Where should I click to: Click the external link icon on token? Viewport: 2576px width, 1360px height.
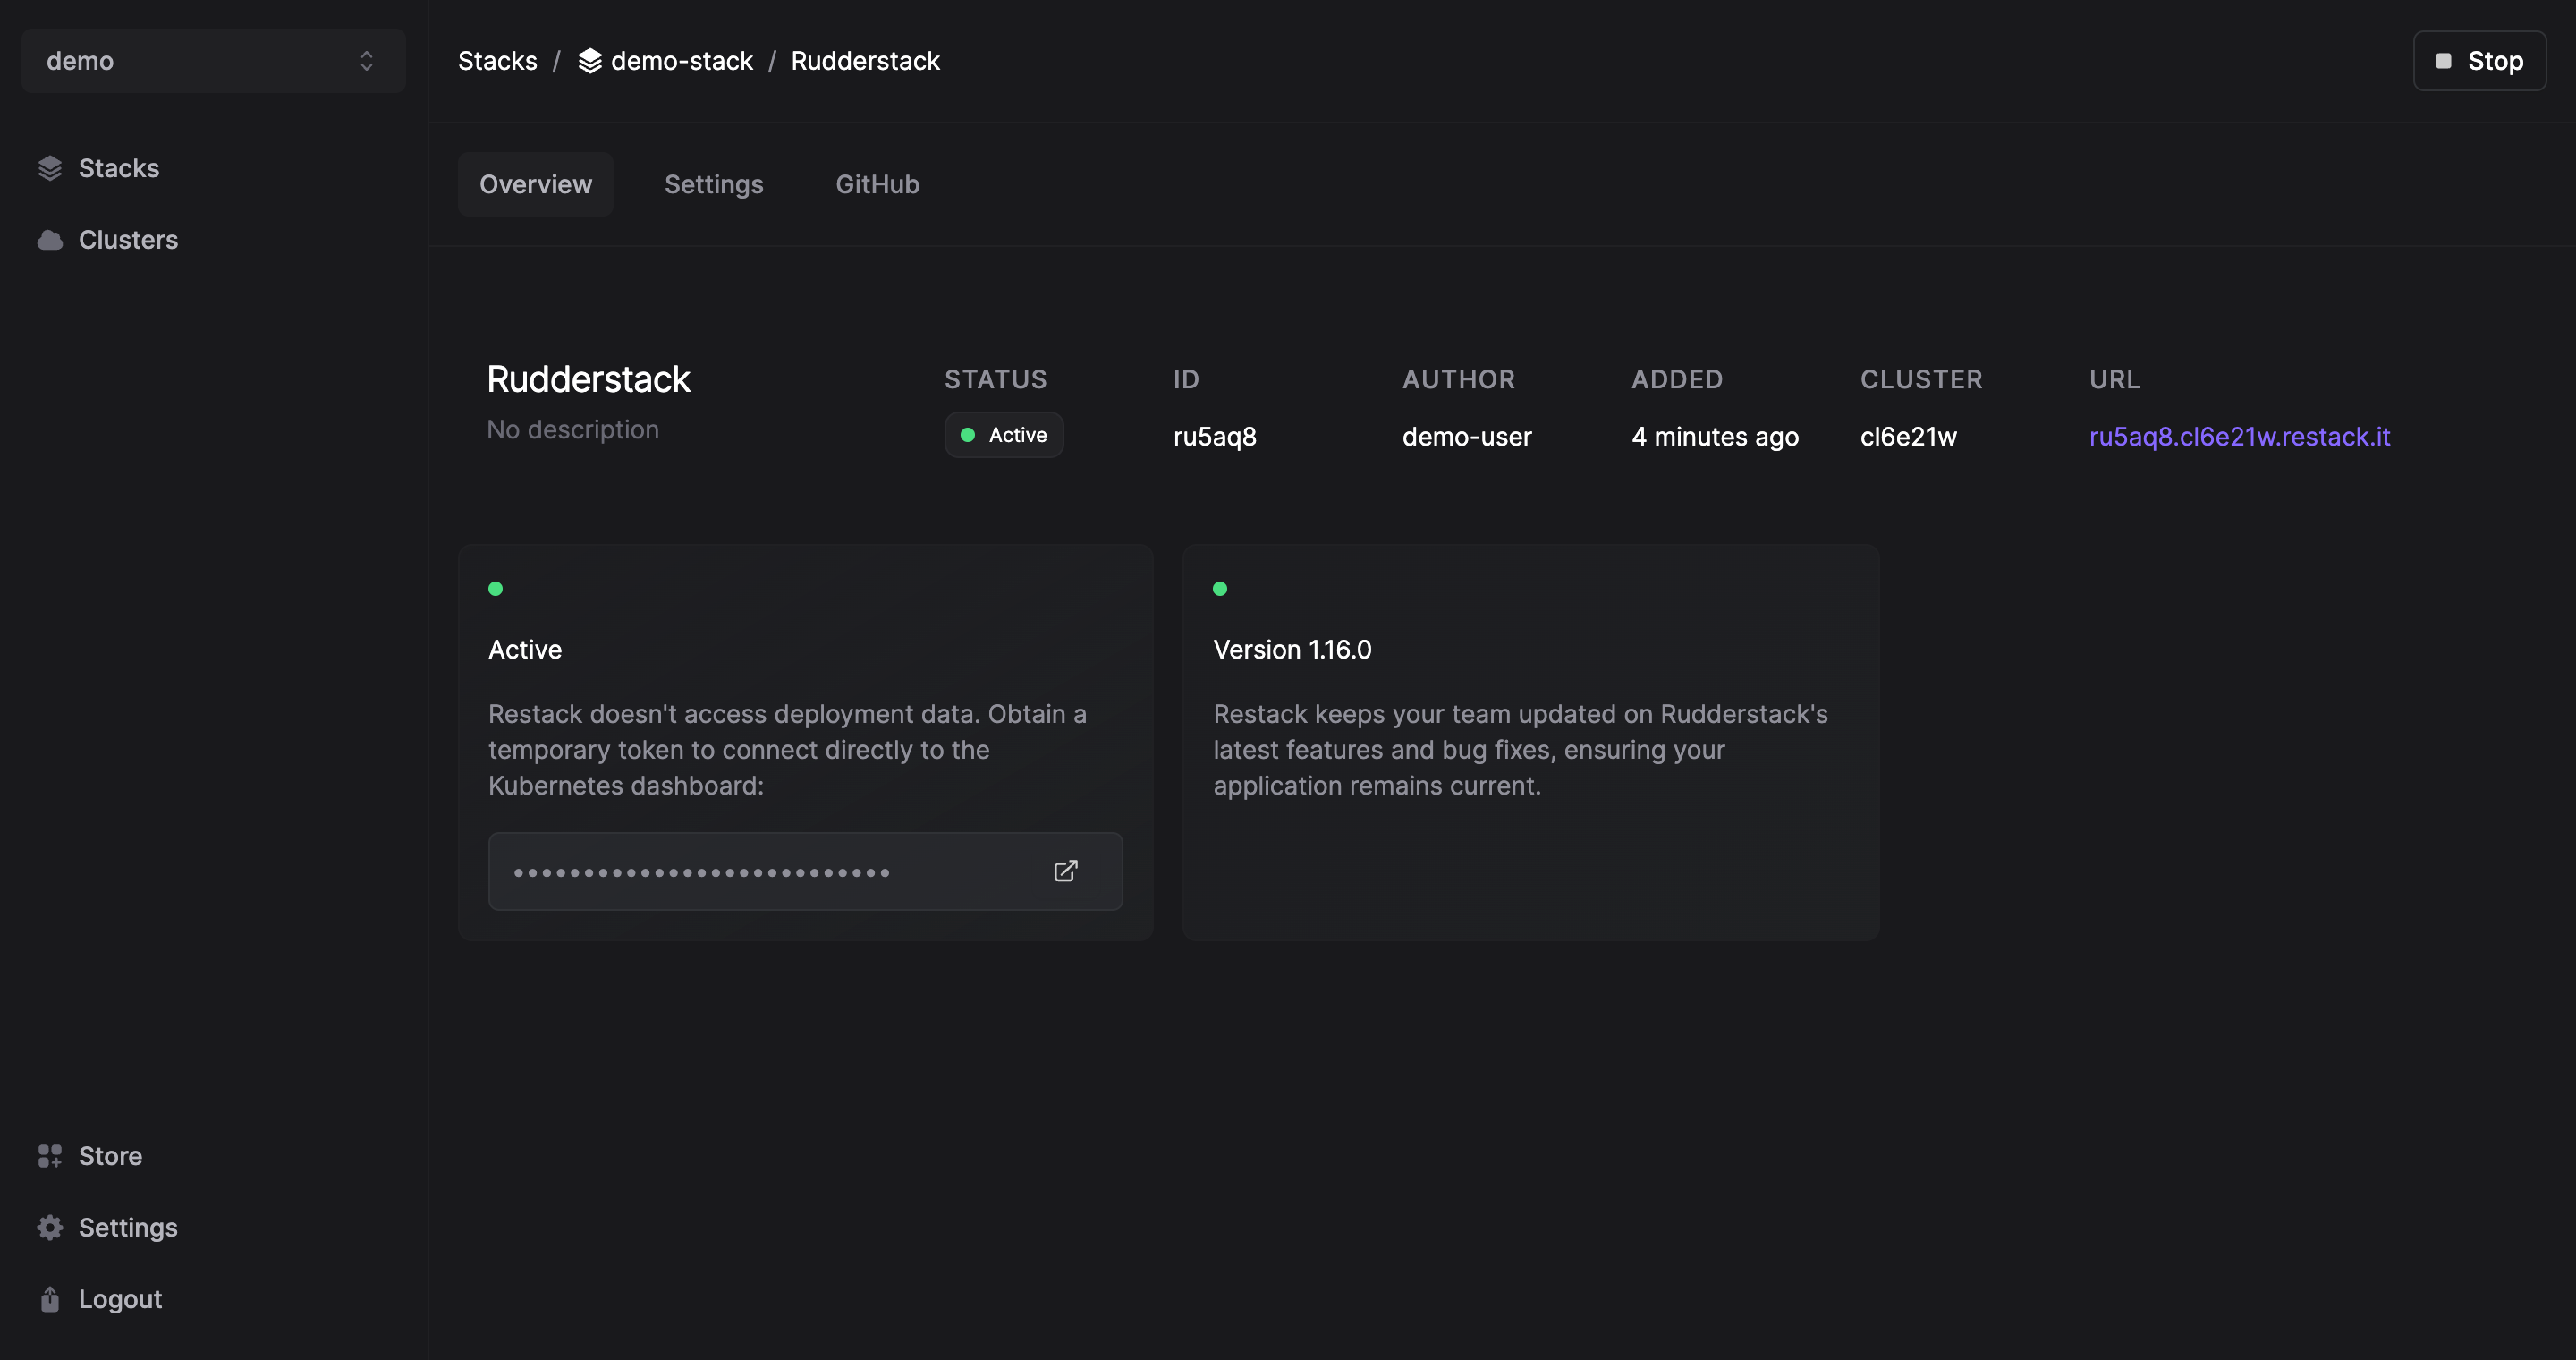click(x=1064, y=871)
